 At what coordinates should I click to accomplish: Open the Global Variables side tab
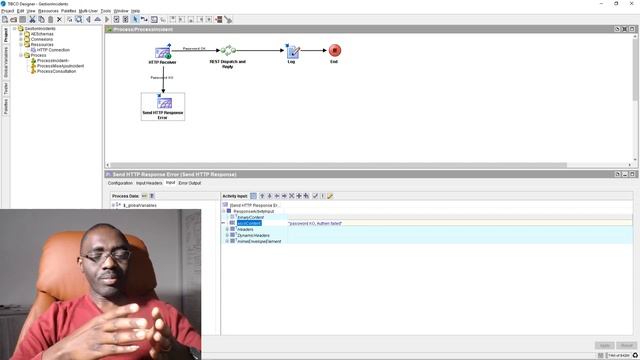(6, 62)
